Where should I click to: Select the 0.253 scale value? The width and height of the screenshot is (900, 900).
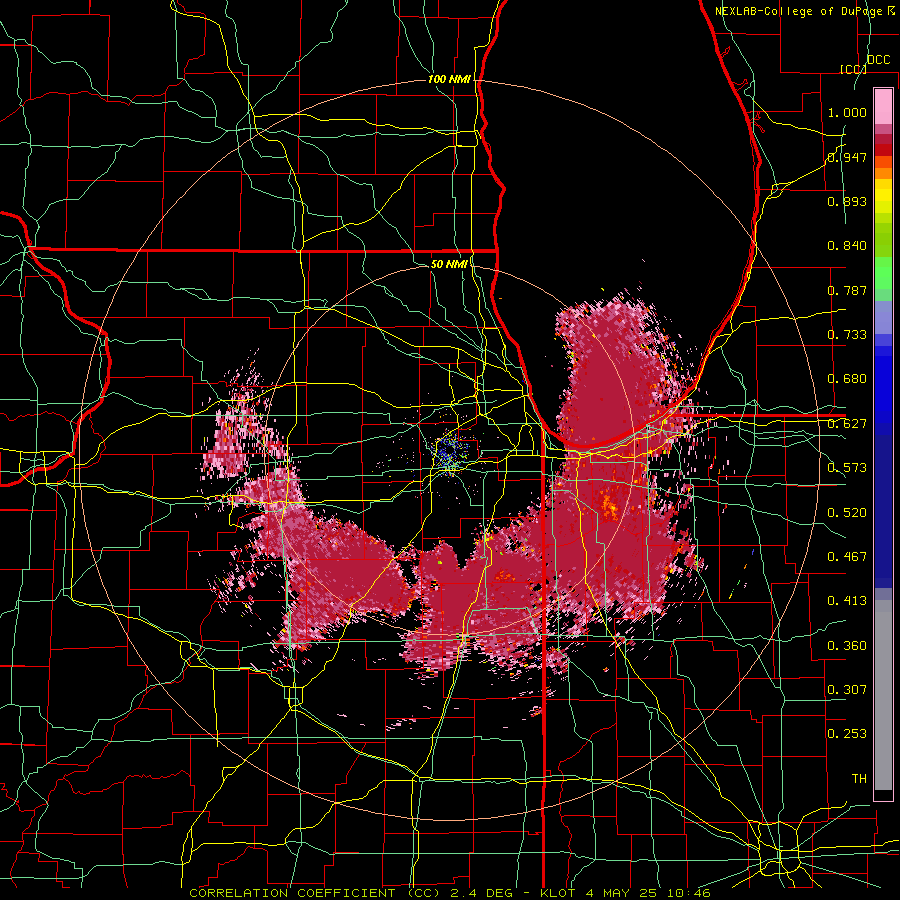point(847,734)
